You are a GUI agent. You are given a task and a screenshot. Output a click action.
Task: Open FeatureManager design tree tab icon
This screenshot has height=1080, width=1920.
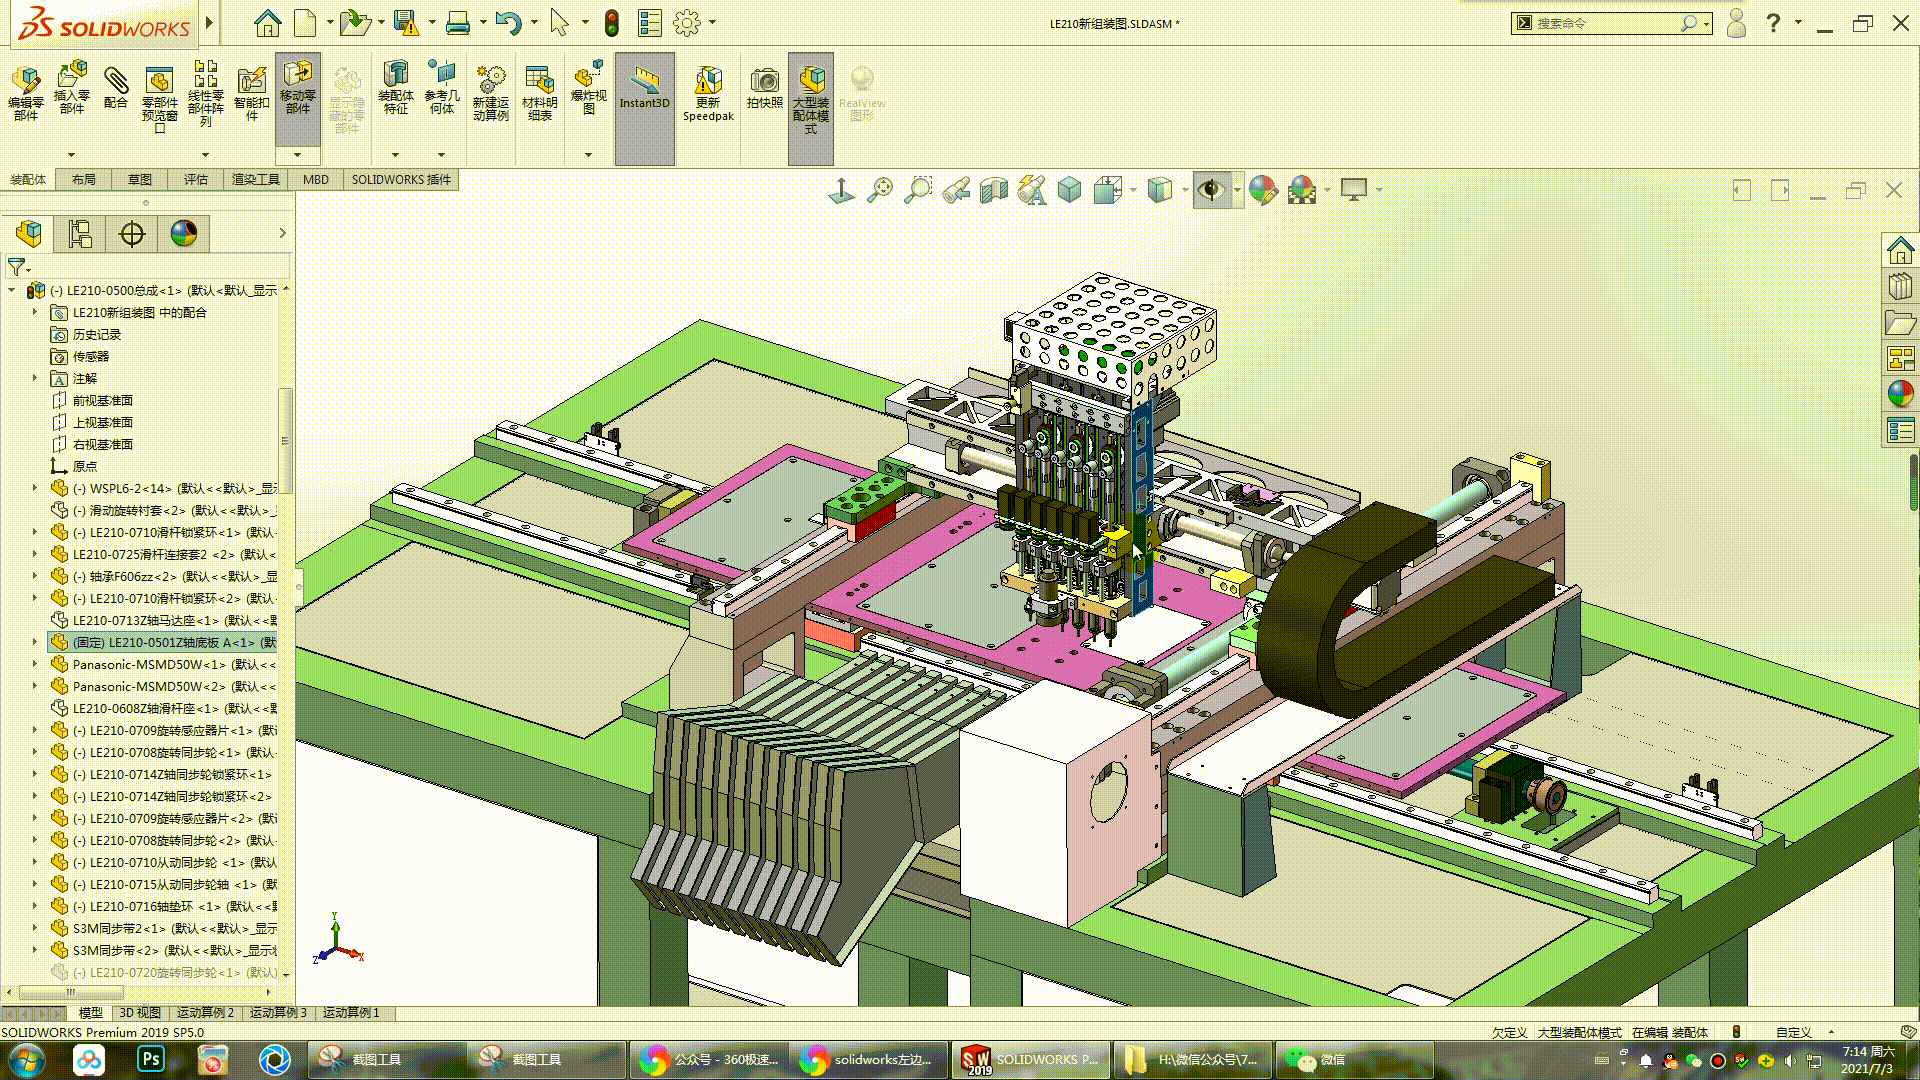[29, 234]
